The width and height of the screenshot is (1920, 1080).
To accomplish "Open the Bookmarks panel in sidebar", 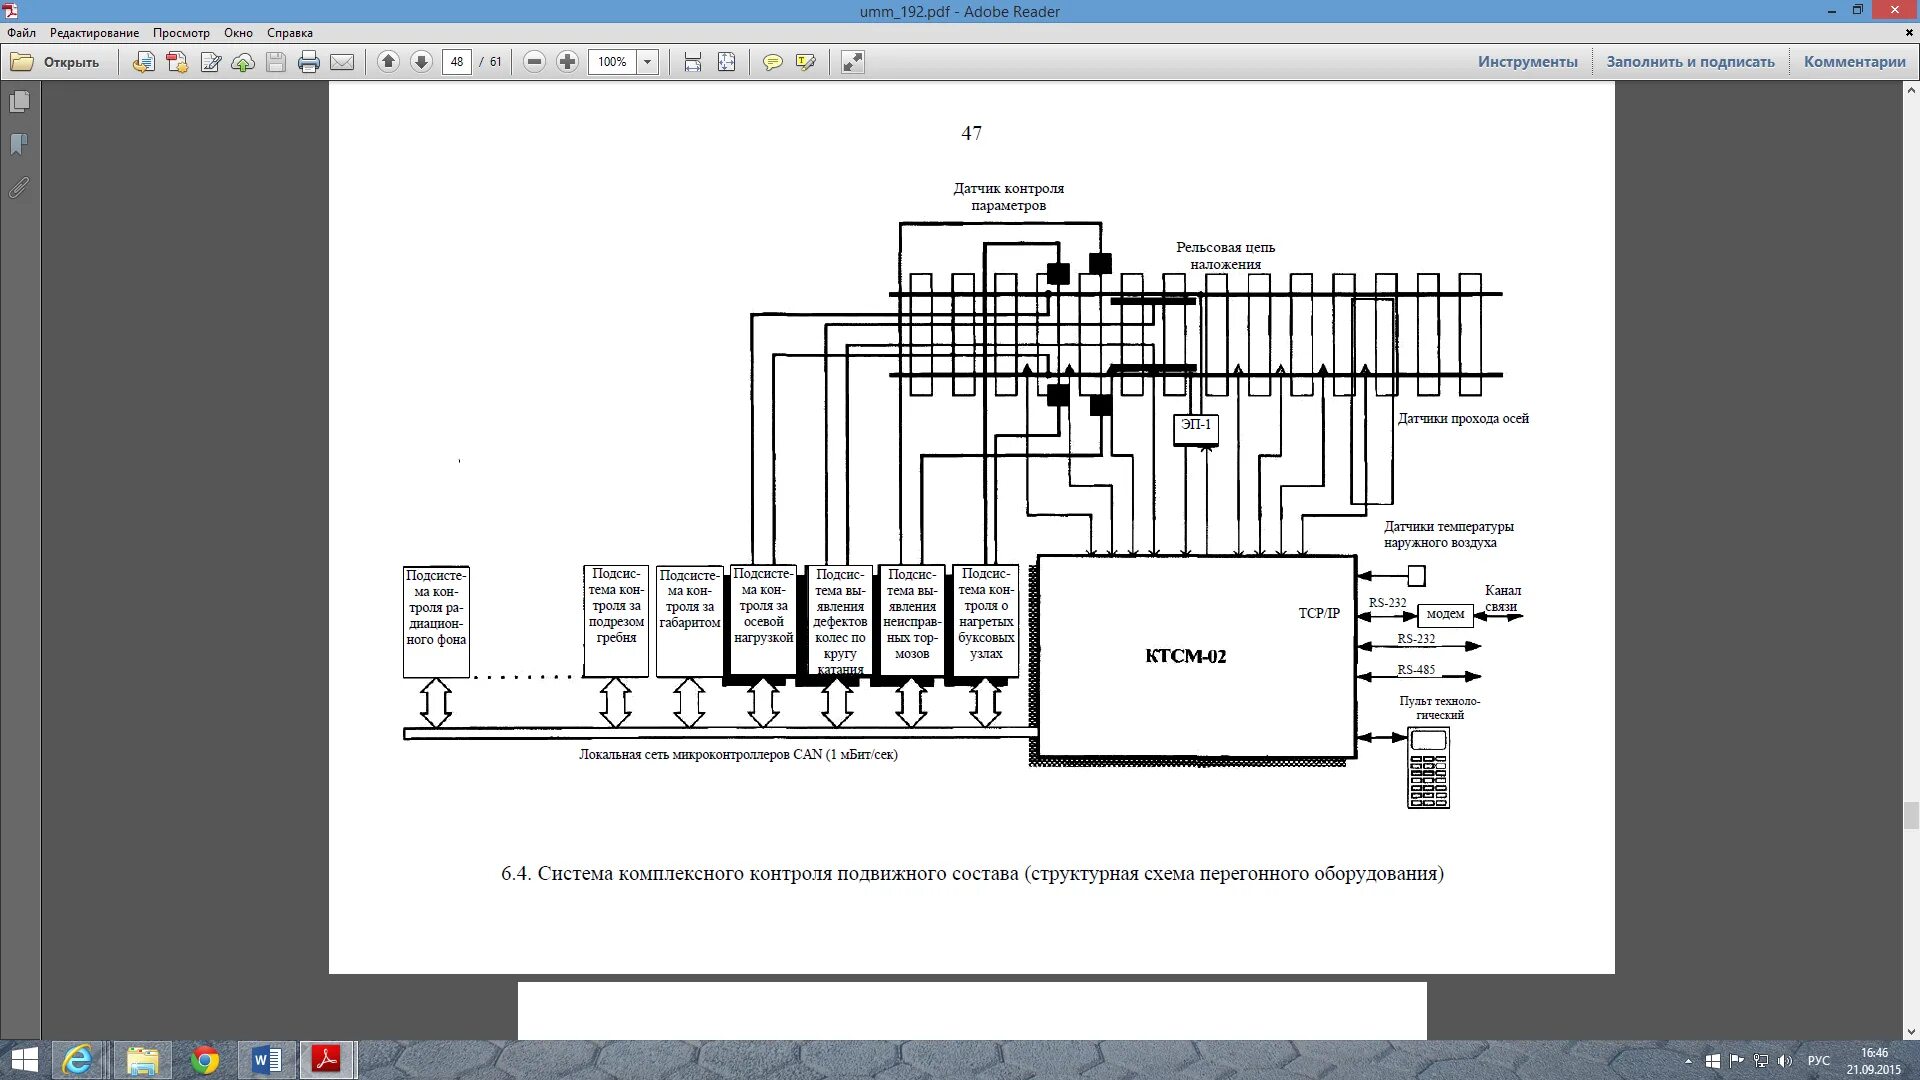I will [x=19, y=144].
